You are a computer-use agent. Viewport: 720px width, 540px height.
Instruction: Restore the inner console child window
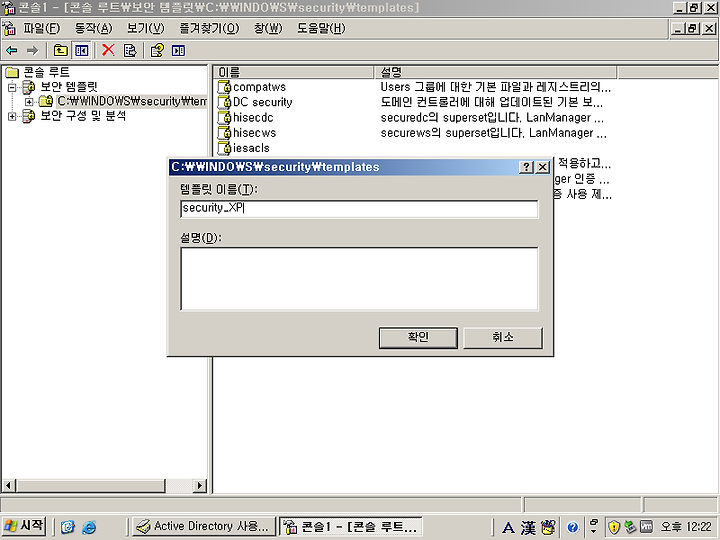[x=694, y=28]
